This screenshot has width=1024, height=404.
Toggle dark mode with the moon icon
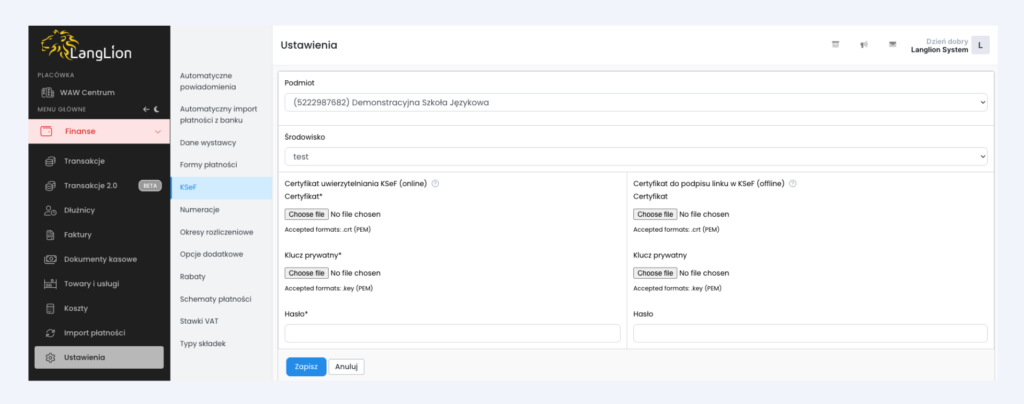[157, 109]
